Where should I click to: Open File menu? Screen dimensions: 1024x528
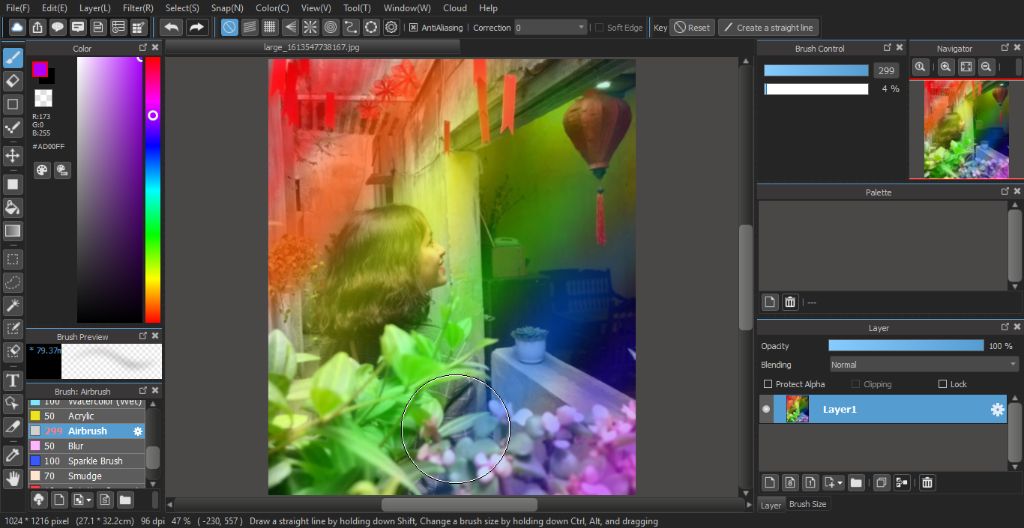[17, 8]
